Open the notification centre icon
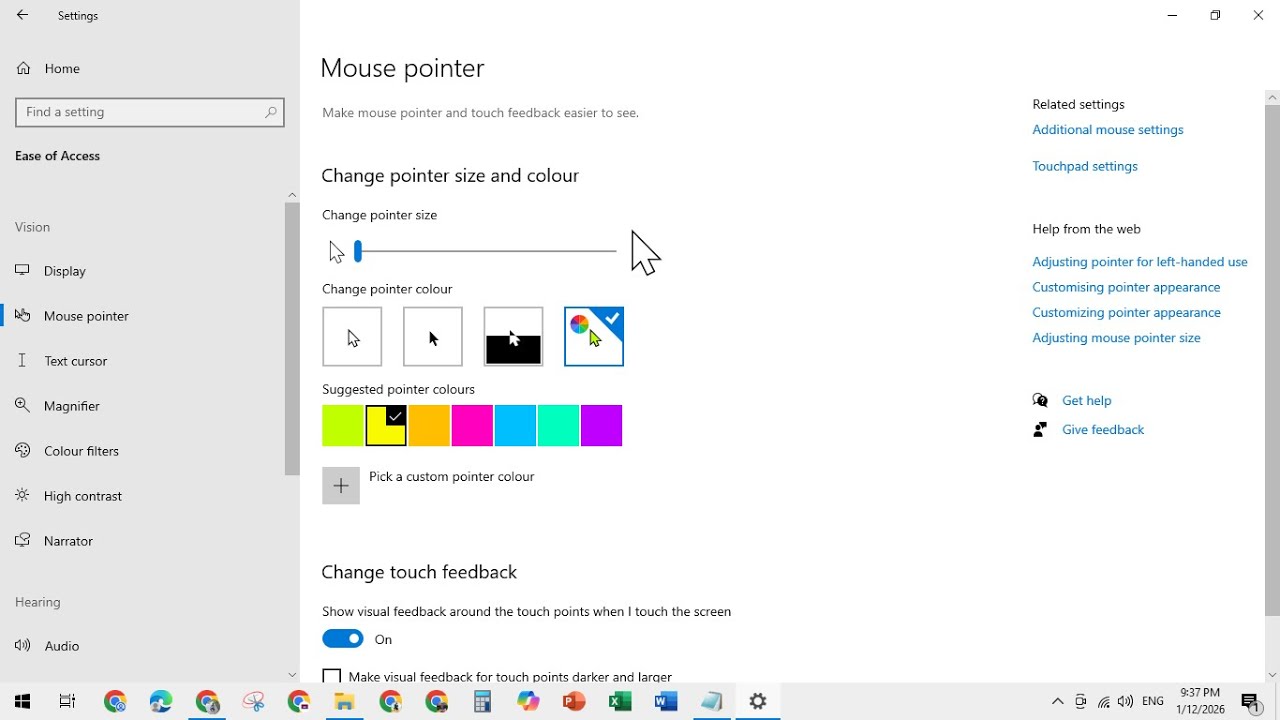This screenshot has width=1280, height=720. click(x=1250, y=702)
